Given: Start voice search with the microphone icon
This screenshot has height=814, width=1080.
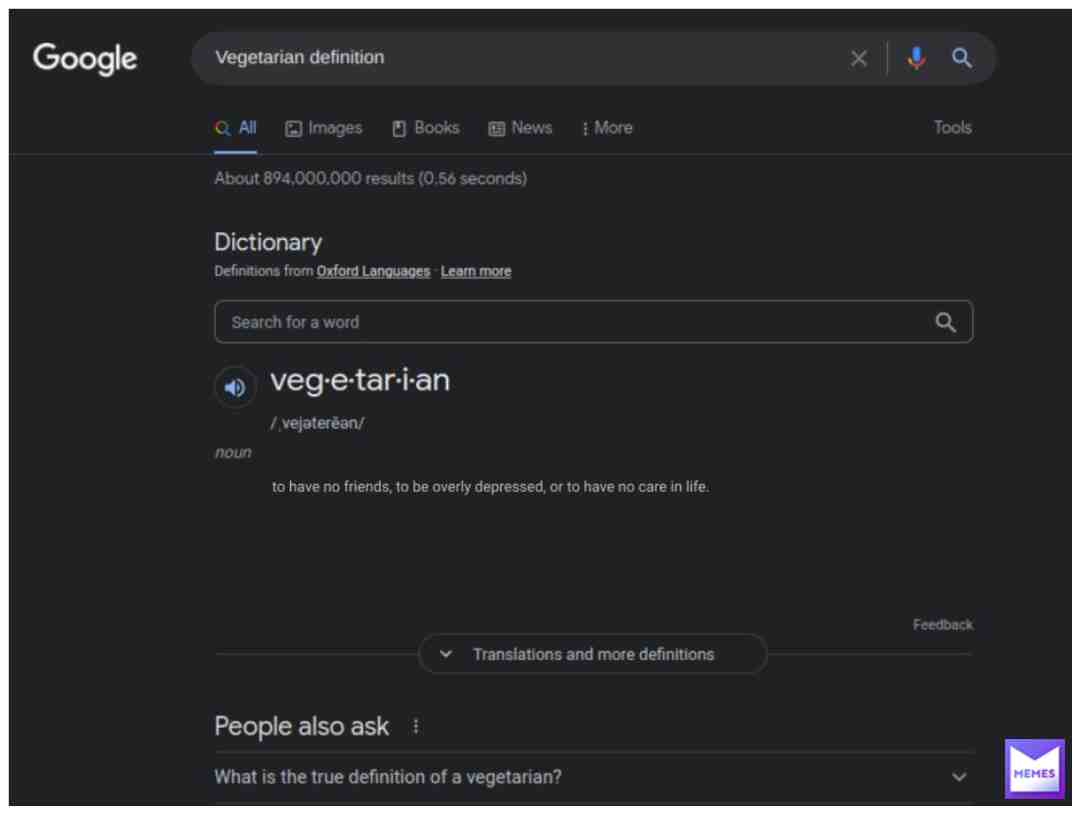Looking at the screenshot, I should click(x=916, y=59).
